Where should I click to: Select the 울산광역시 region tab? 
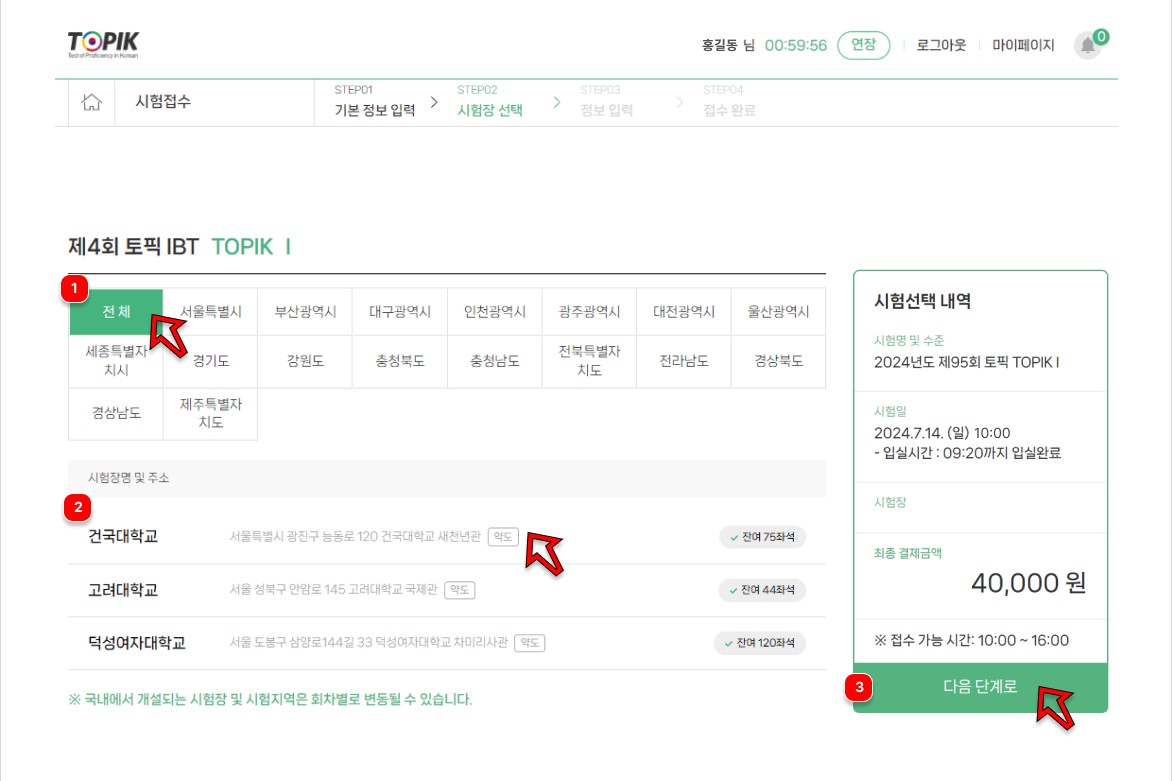778,312
